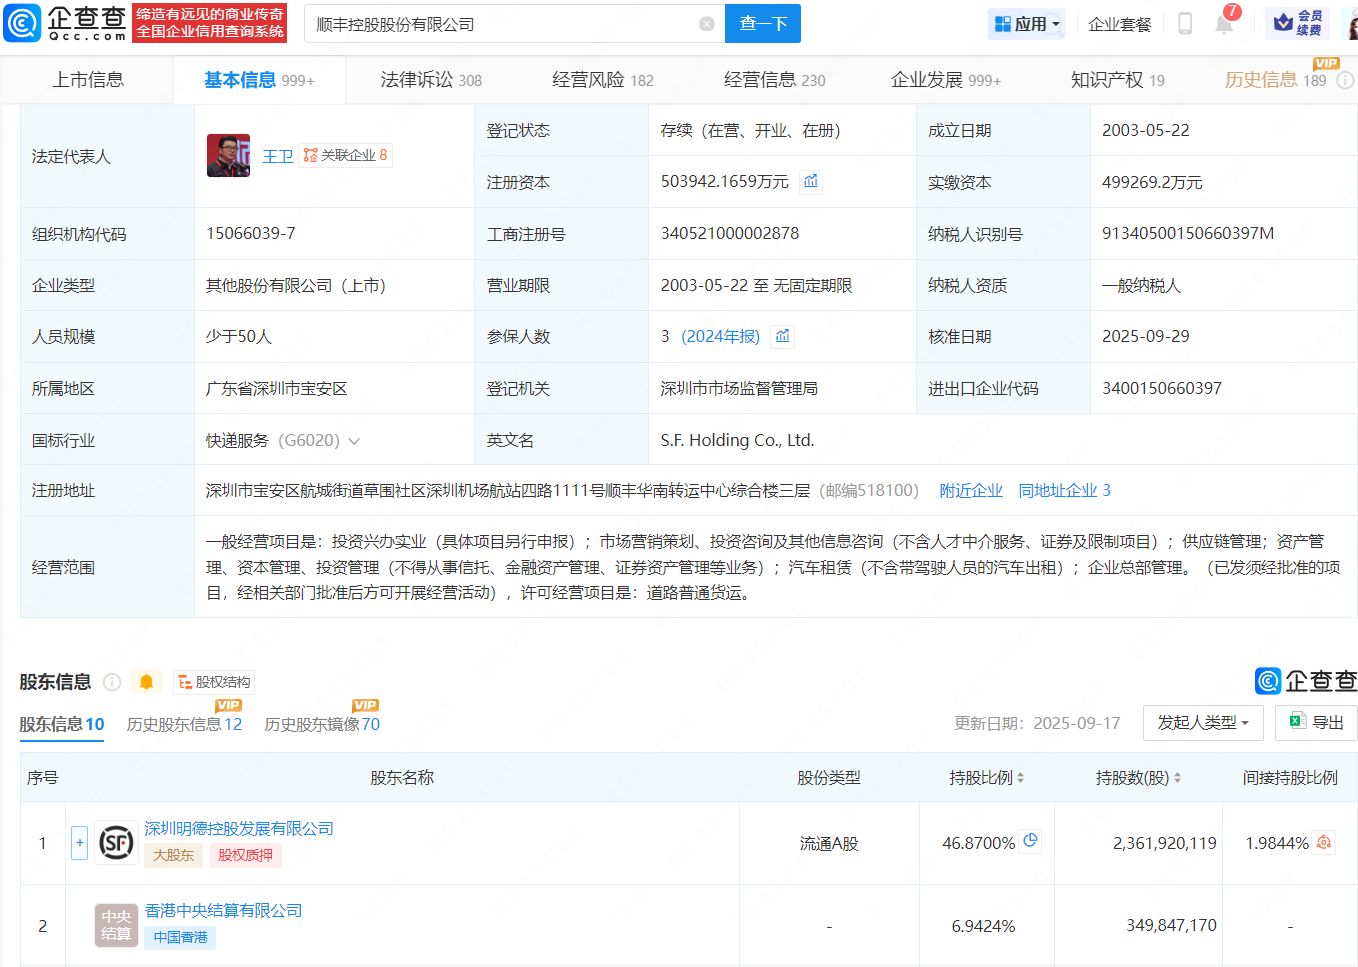Click the mobile phone icon in header
This screenshot has height=967, width=1358.
(x=1185, y=24)
